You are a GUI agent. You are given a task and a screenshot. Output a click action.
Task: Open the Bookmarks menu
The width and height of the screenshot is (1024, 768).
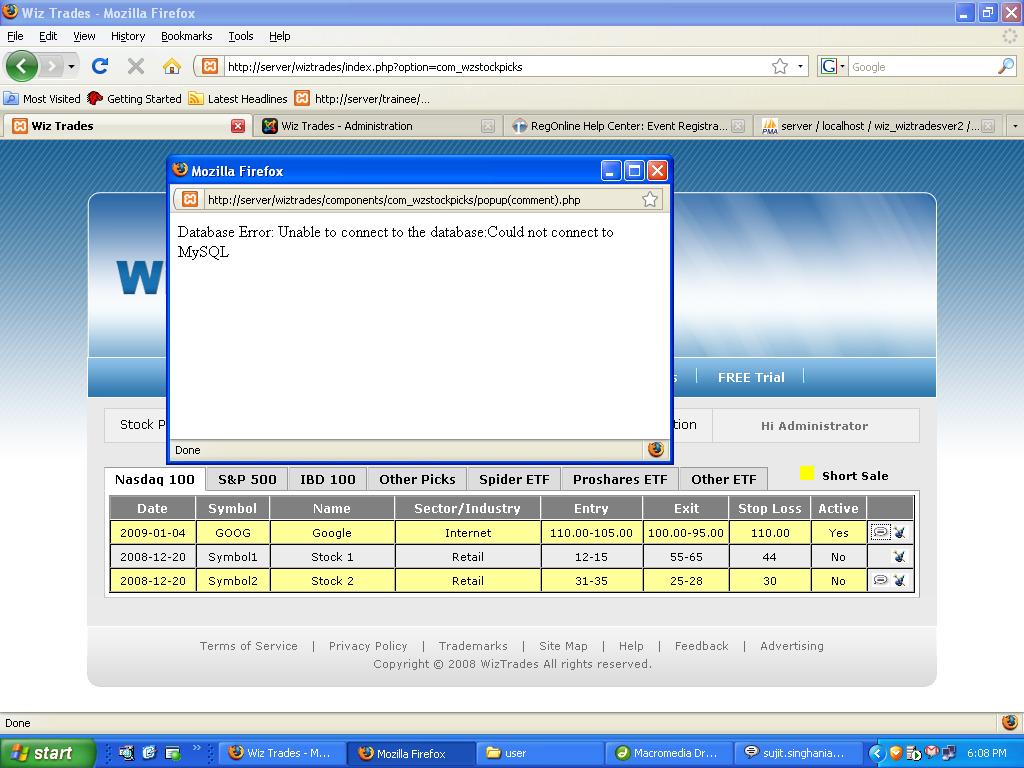point(186,36)
